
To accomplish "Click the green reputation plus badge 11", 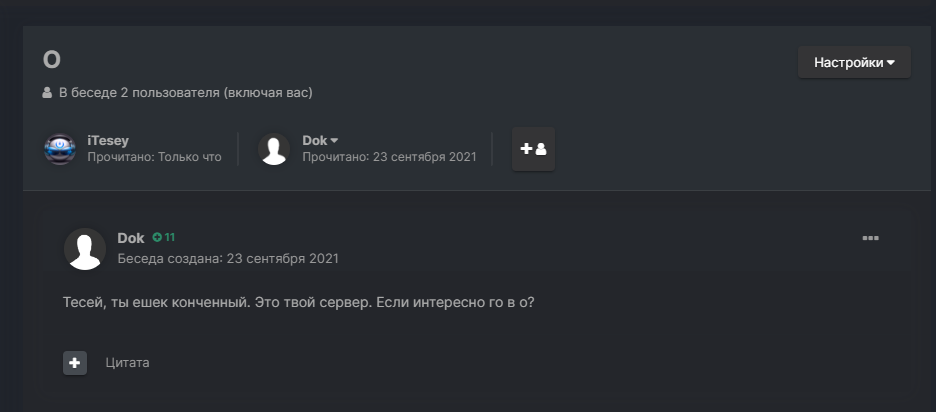I will click(164, 238).
